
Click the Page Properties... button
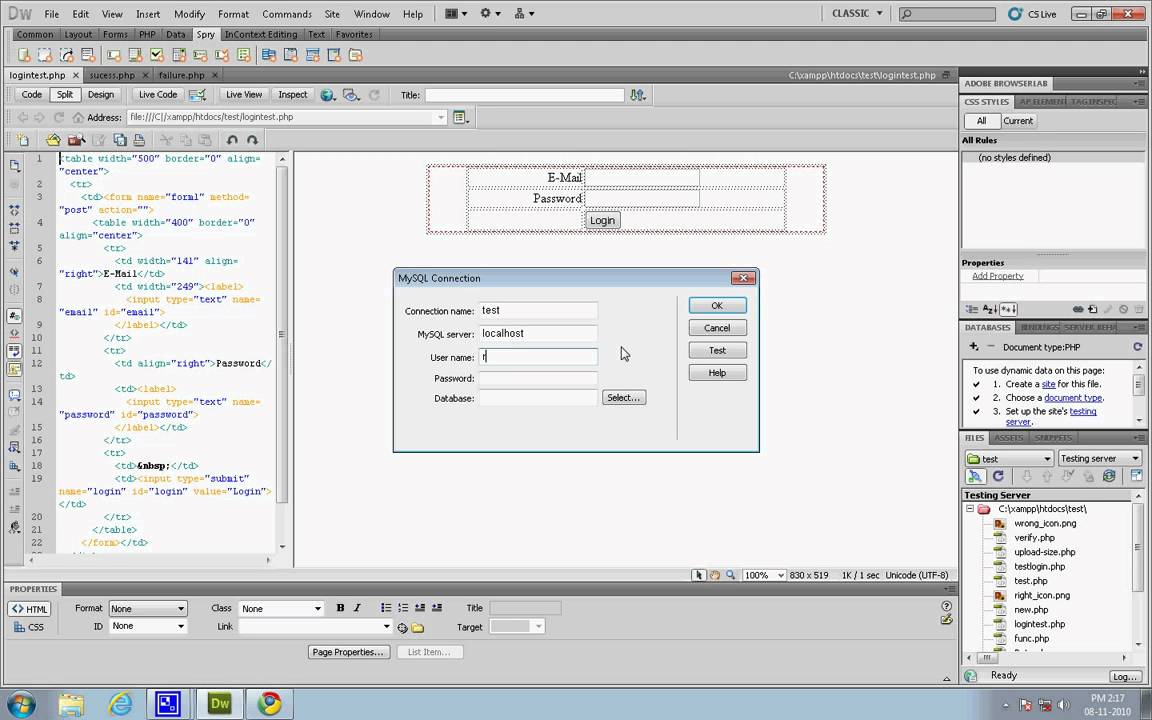(348, 652)
